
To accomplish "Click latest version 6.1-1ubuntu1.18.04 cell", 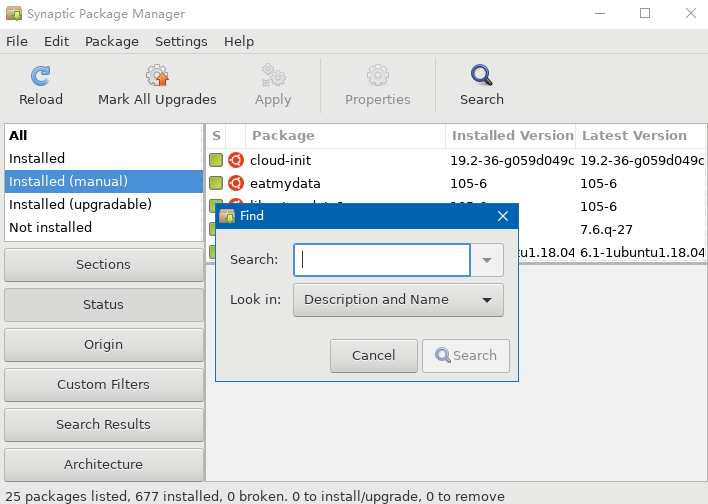I will click(642, 252).
